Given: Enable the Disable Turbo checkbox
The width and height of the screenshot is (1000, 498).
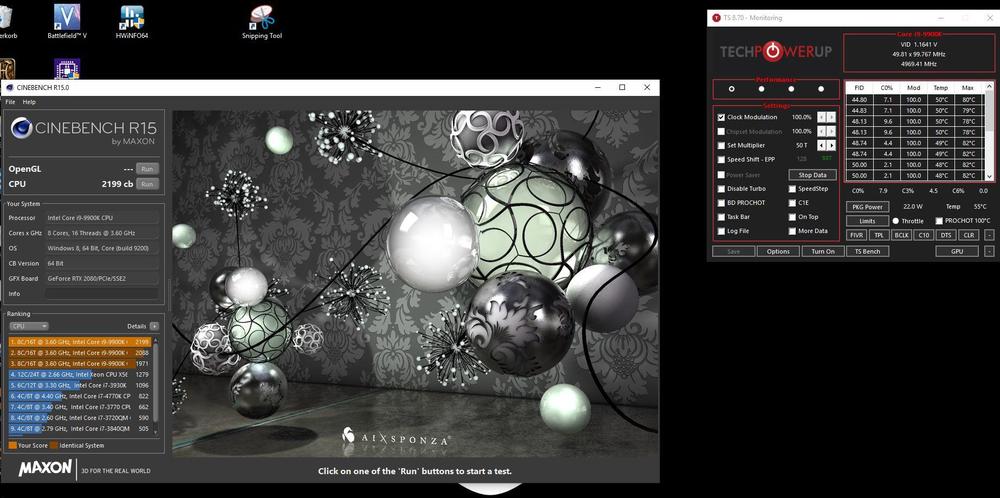Looking at the screenshot, I should (x=721, y=188).
